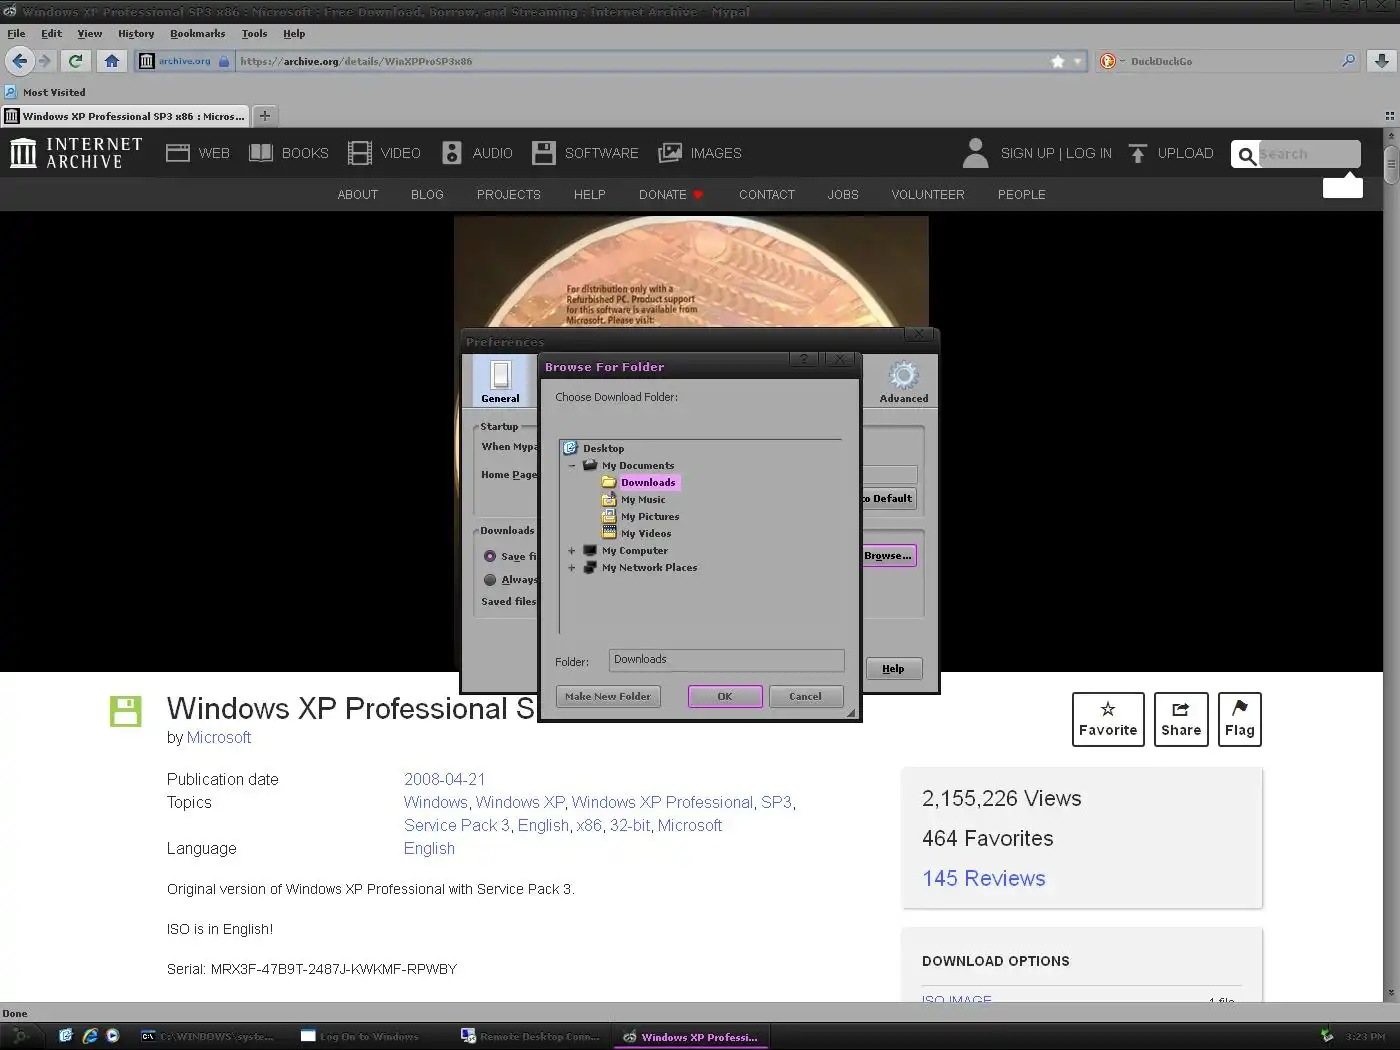Select My Music folder in tree
Image resolution: width=1400 pixels, height=1050 pixels.
click(x=642, y=499)
